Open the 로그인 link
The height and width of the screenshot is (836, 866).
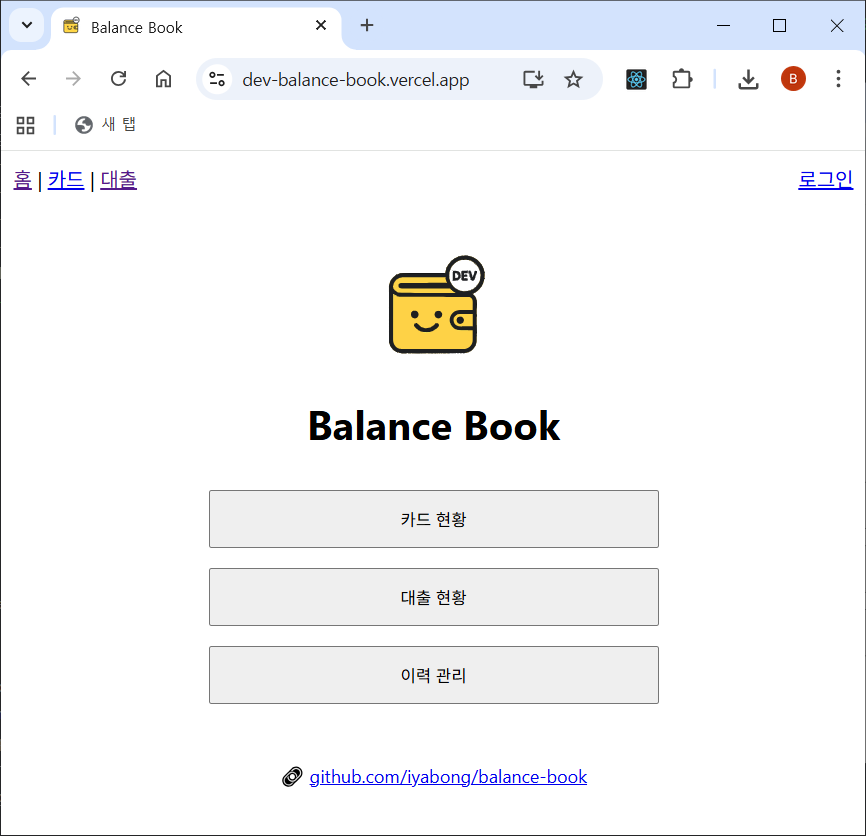coord(825,180)
